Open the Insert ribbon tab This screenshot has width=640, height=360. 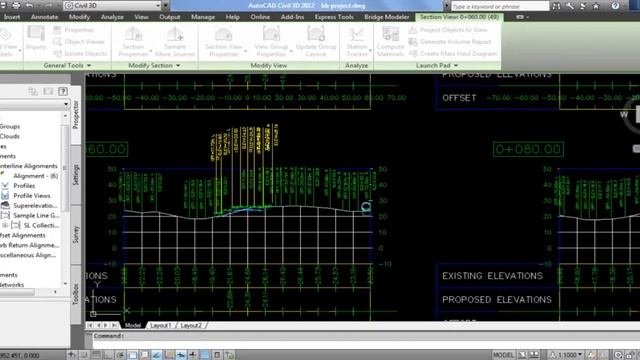(x=12, y=17)
